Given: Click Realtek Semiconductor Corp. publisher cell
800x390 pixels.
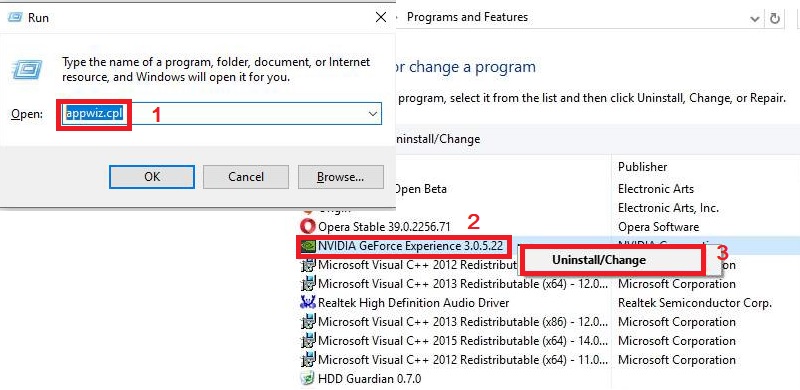Looking at the screenshot, I should (x=695, y=303).
